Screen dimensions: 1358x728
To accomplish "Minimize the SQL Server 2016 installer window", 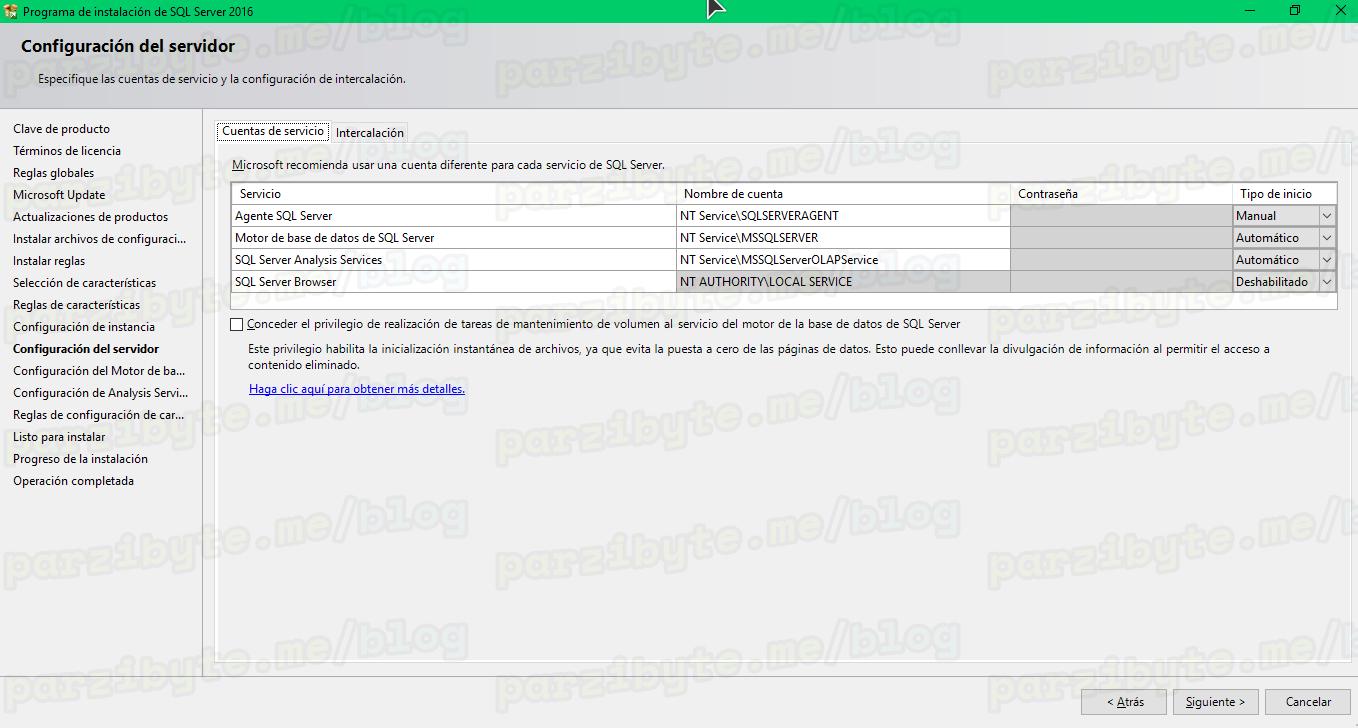I will point(1249,11).
